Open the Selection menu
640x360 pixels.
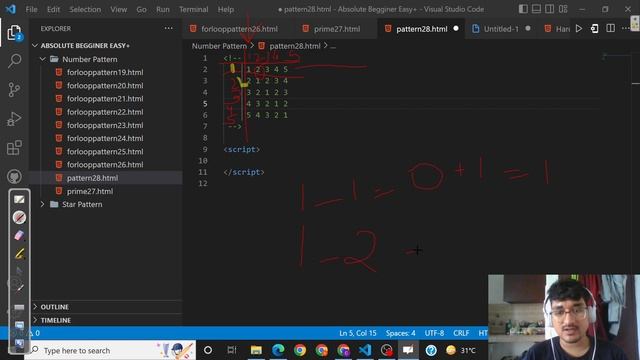[85, 9]
